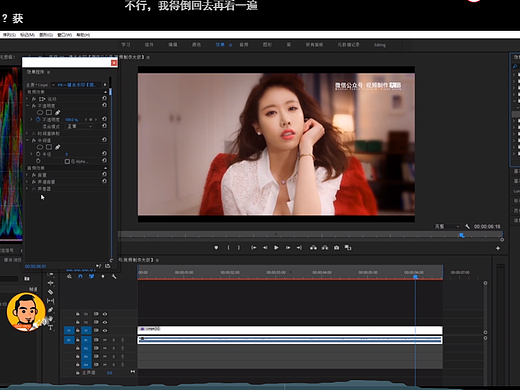This screenshot has height=390, width=520.
Task: Enable voice-over record on A1
Action: coord(123,340)
